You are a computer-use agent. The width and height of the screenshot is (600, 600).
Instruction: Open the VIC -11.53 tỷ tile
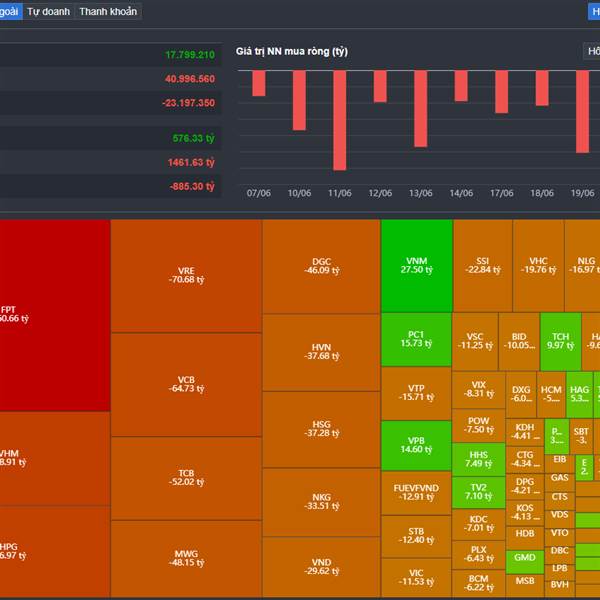click(x=416, y=577)
